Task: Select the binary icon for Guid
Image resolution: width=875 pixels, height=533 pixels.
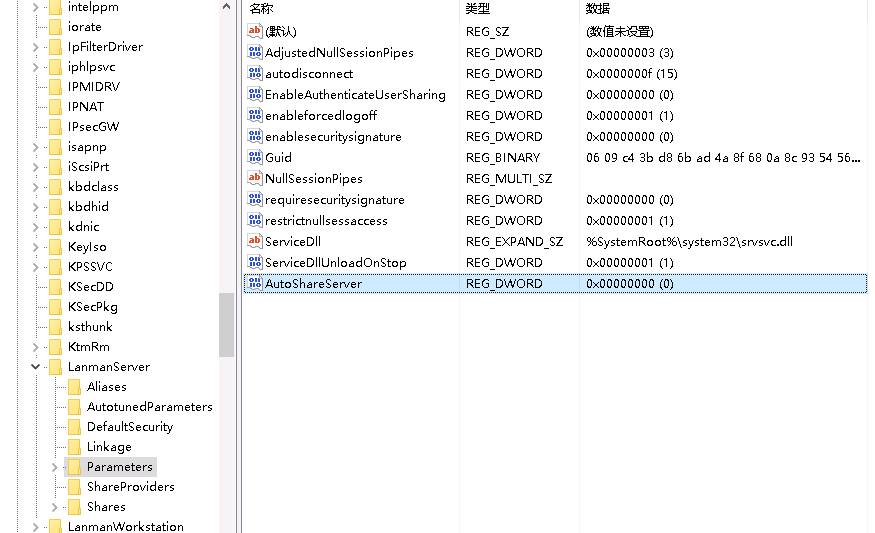Action: pyautogui.click(x=254, y=158)
